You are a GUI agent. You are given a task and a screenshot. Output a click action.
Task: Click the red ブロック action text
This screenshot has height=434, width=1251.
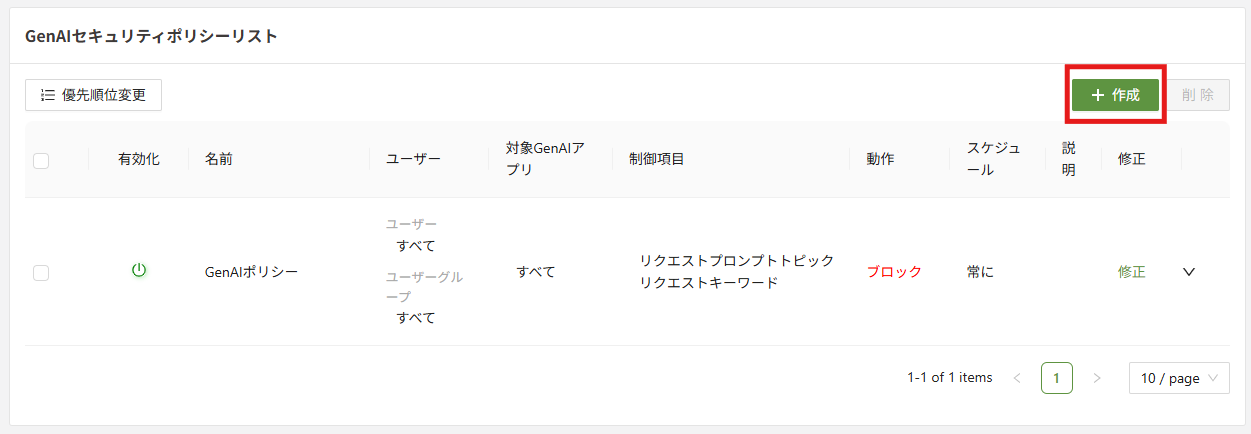(894, 272)
